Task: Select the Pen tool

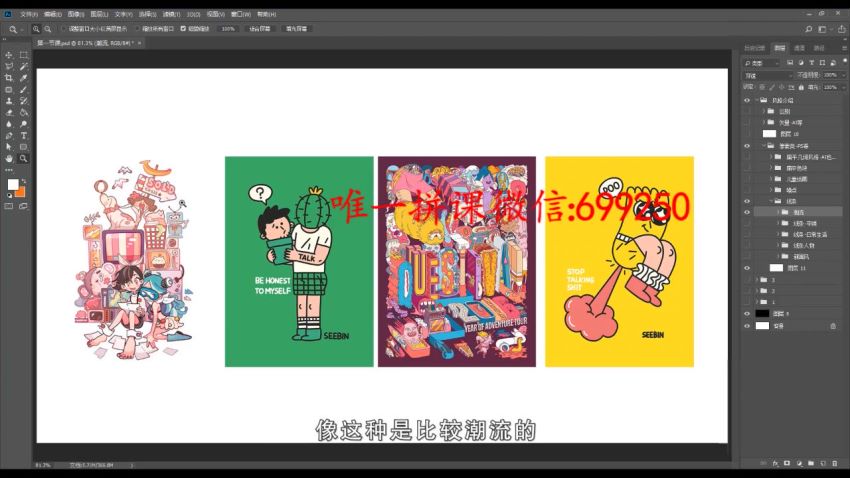Action: point(9,135)
